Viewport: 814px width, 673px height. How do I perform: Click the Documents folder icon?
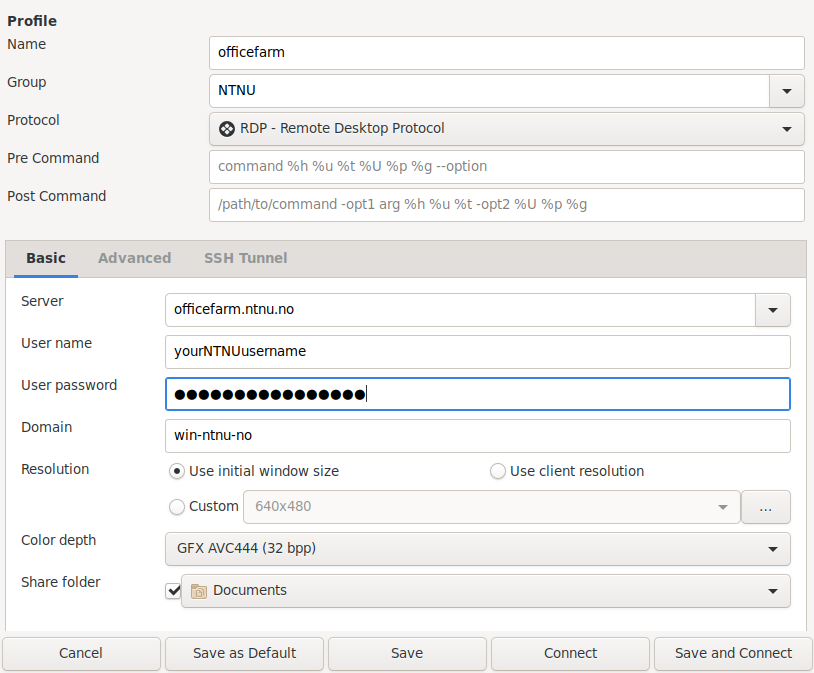pos(199,591)
